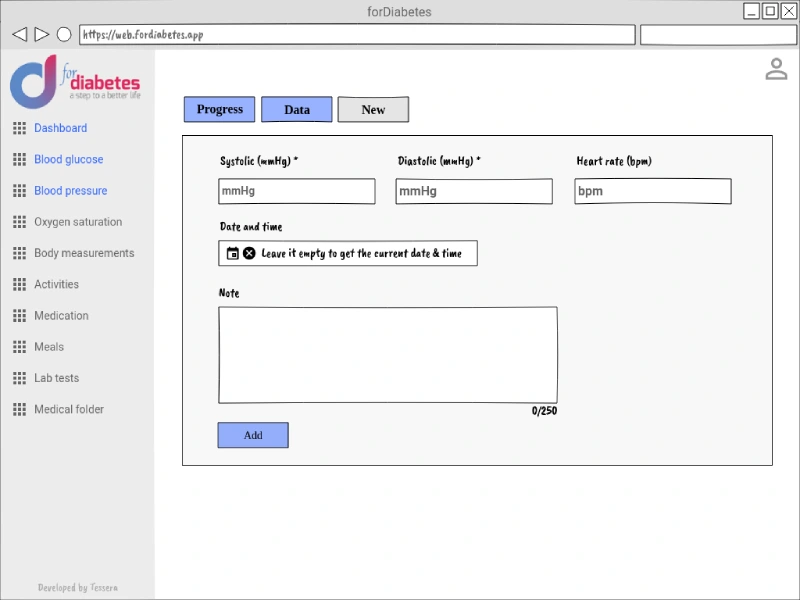Click the browser address bar

[357, 35]
